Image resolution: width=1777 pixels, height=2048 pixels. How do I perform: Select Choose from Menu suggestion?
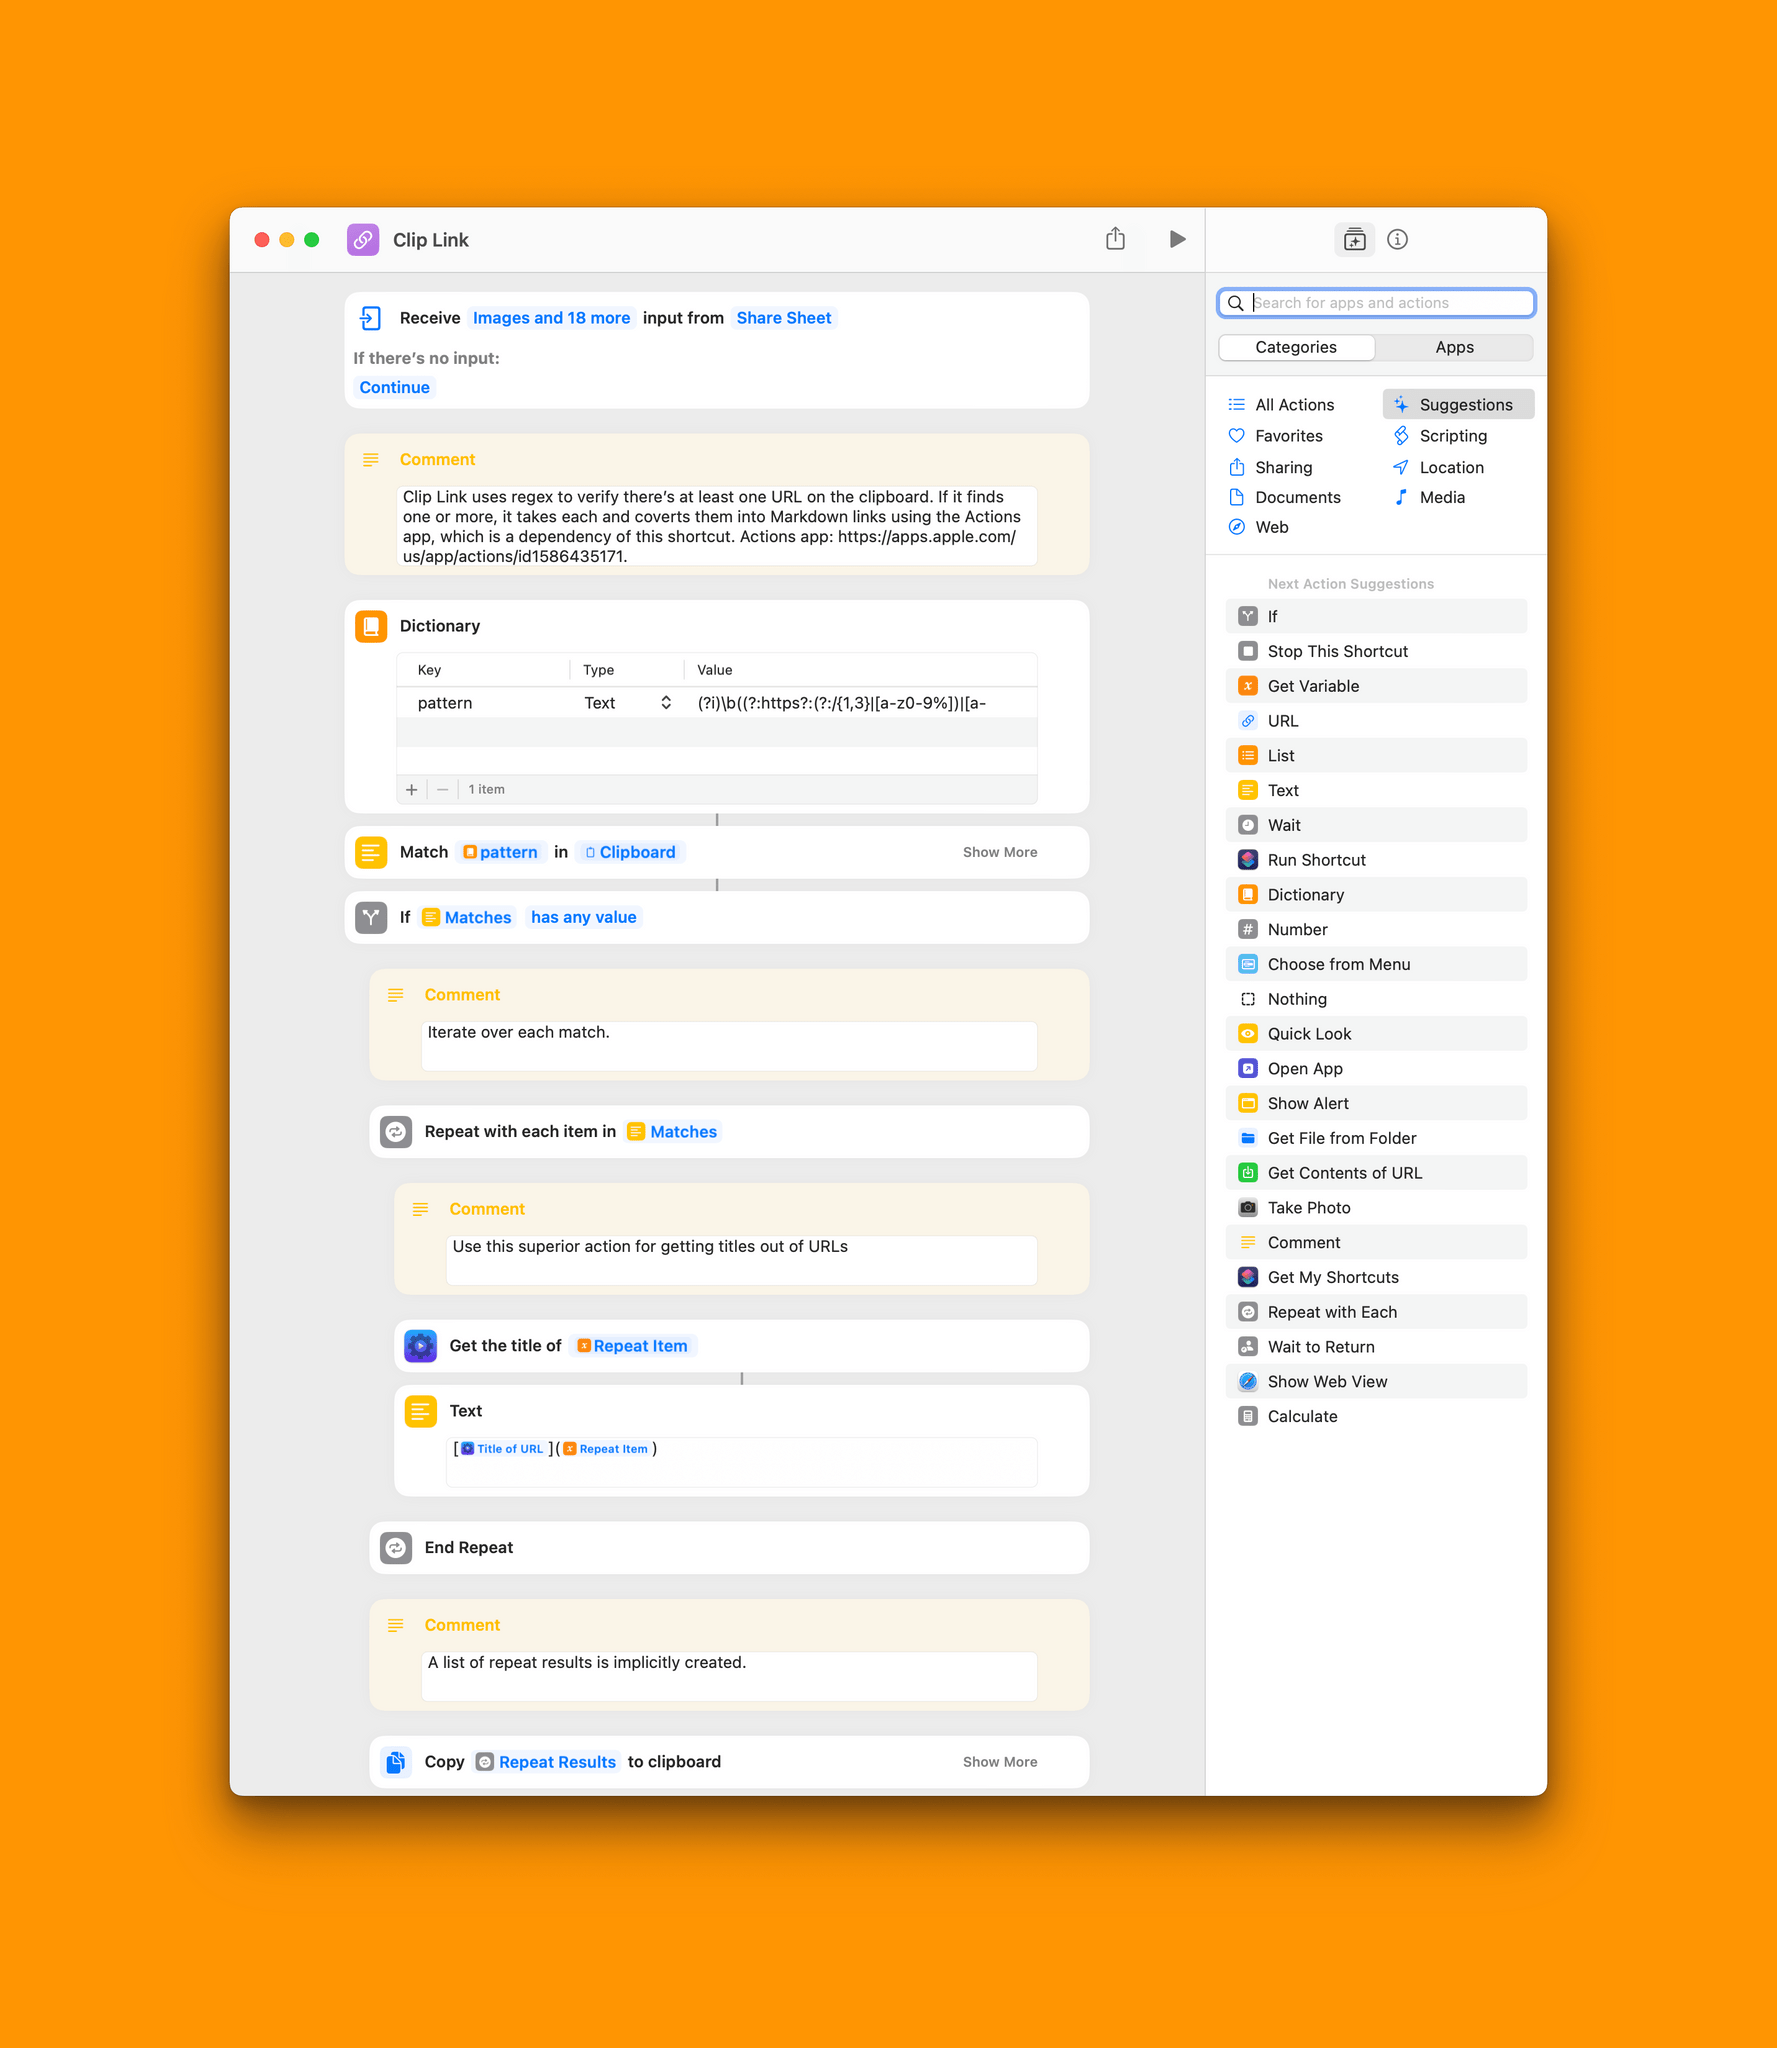pos(1376,964)
